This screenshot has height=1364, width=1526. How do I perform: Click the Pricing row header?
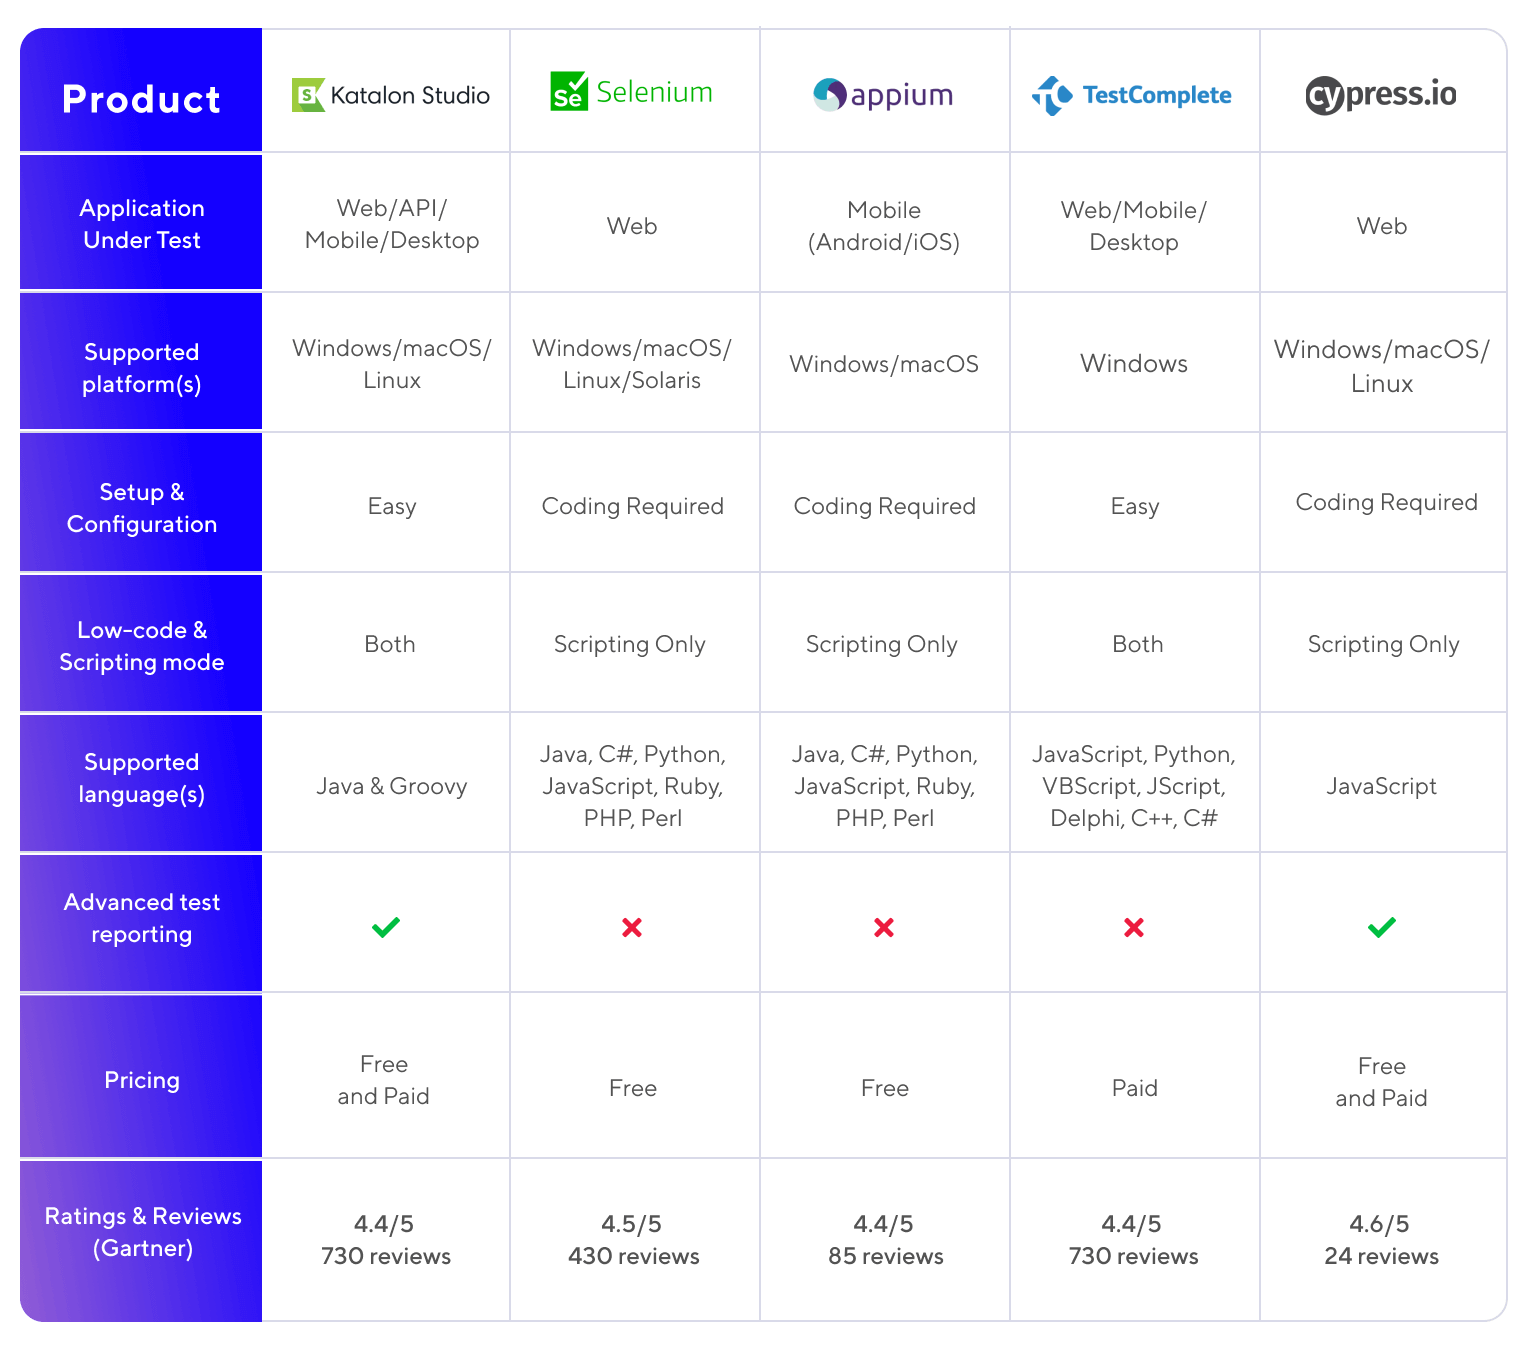(141, 1080)
